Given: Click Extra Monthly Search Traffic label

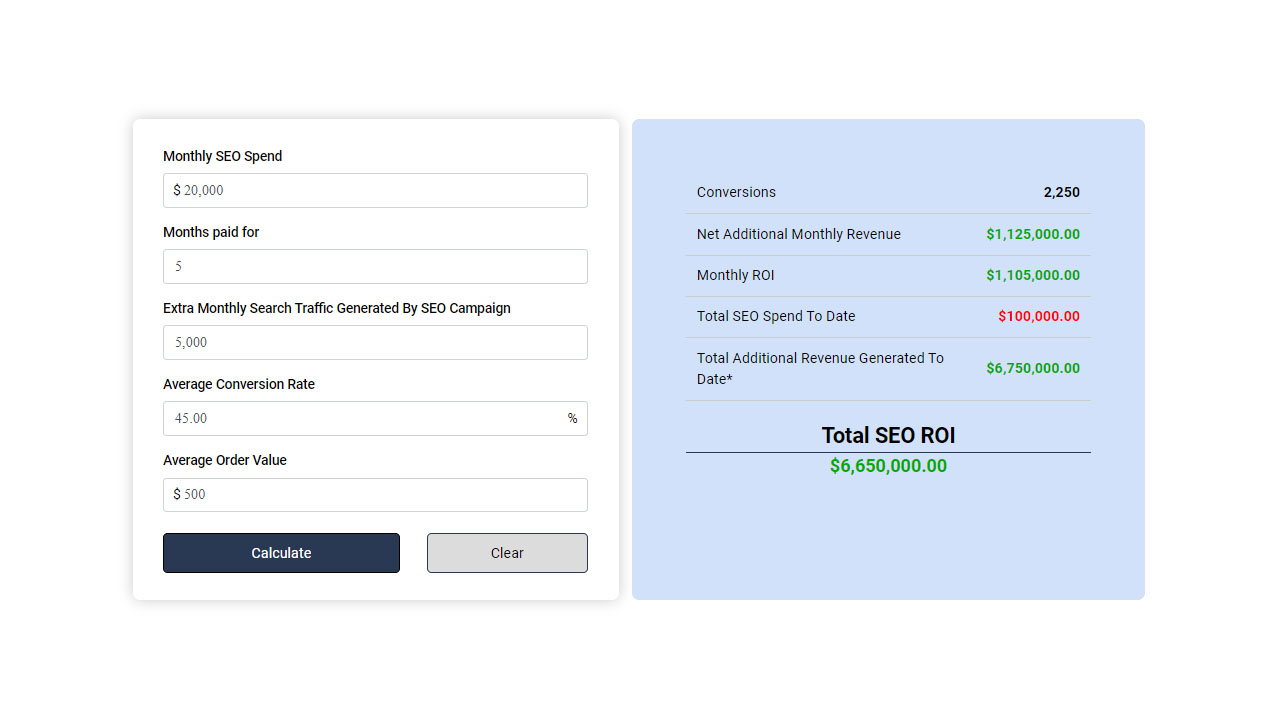Looking at the screenshot, I should pos(337,308).
